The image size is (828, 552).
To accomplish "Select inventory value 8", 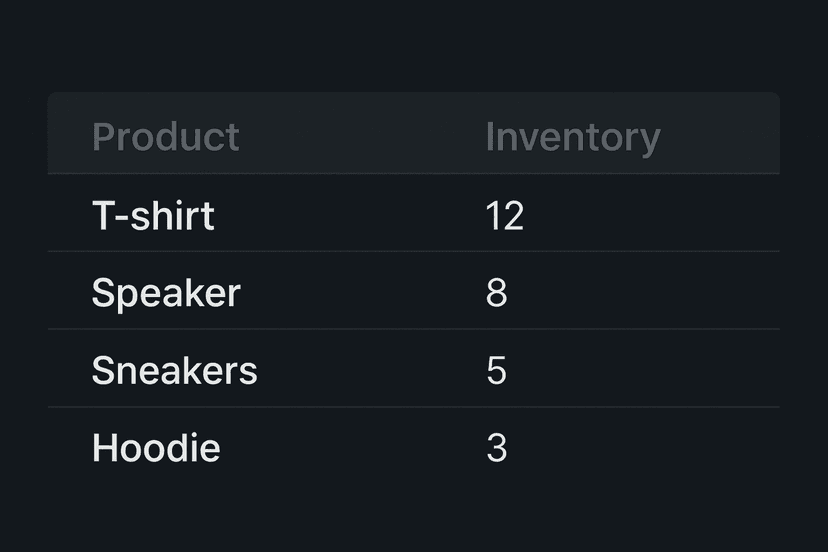I will [x=496, y=293].
